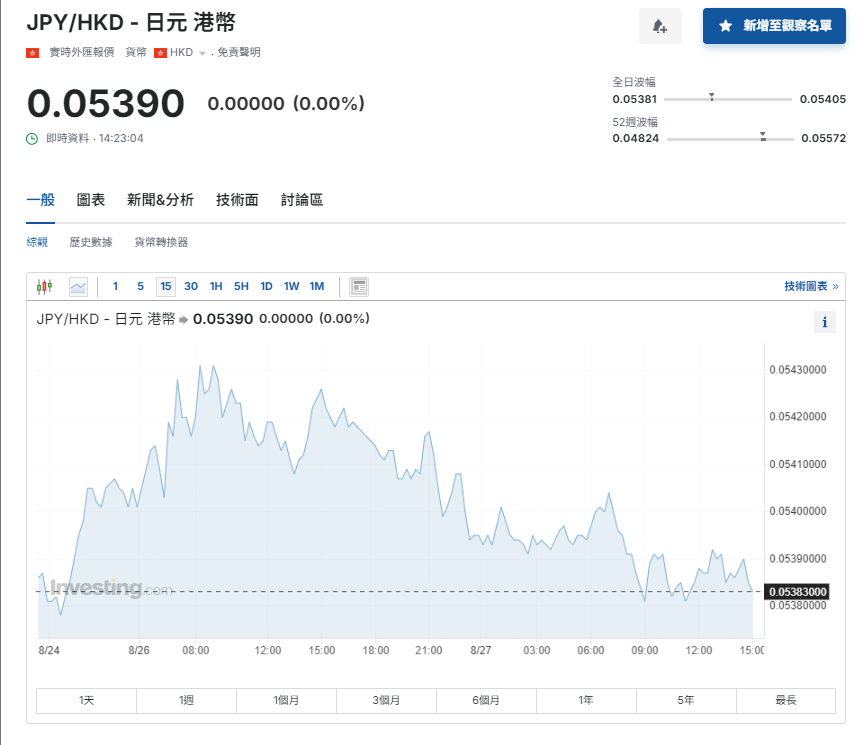Open the 技術面 tab
The height and width of the screenshot is (745, 863).
click(x=237, y=200)
